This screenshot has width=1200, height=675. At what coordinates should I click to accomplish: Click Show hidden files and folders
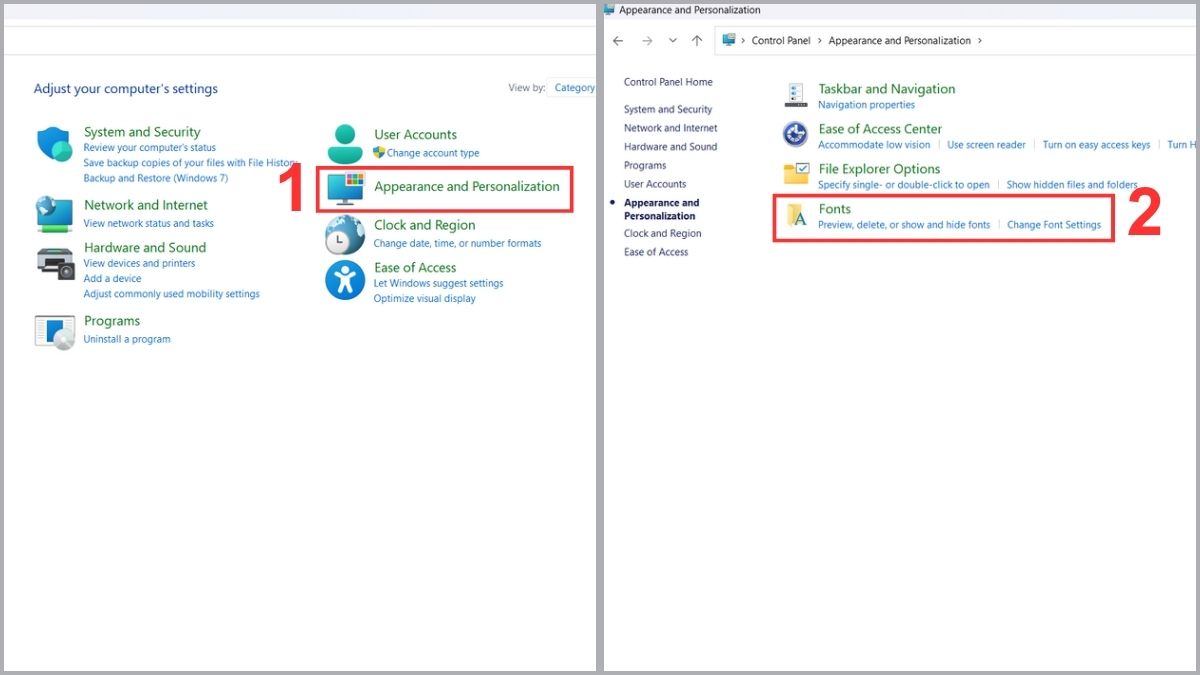(1072, 185)
